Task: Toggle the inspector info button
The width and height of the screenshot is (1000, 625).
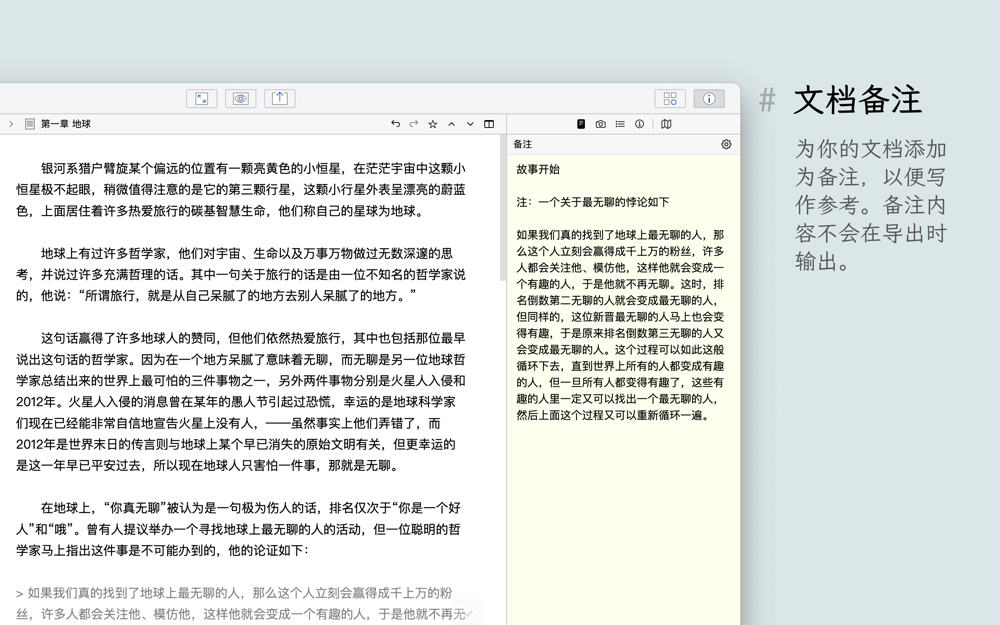Action: click(709, 98)
